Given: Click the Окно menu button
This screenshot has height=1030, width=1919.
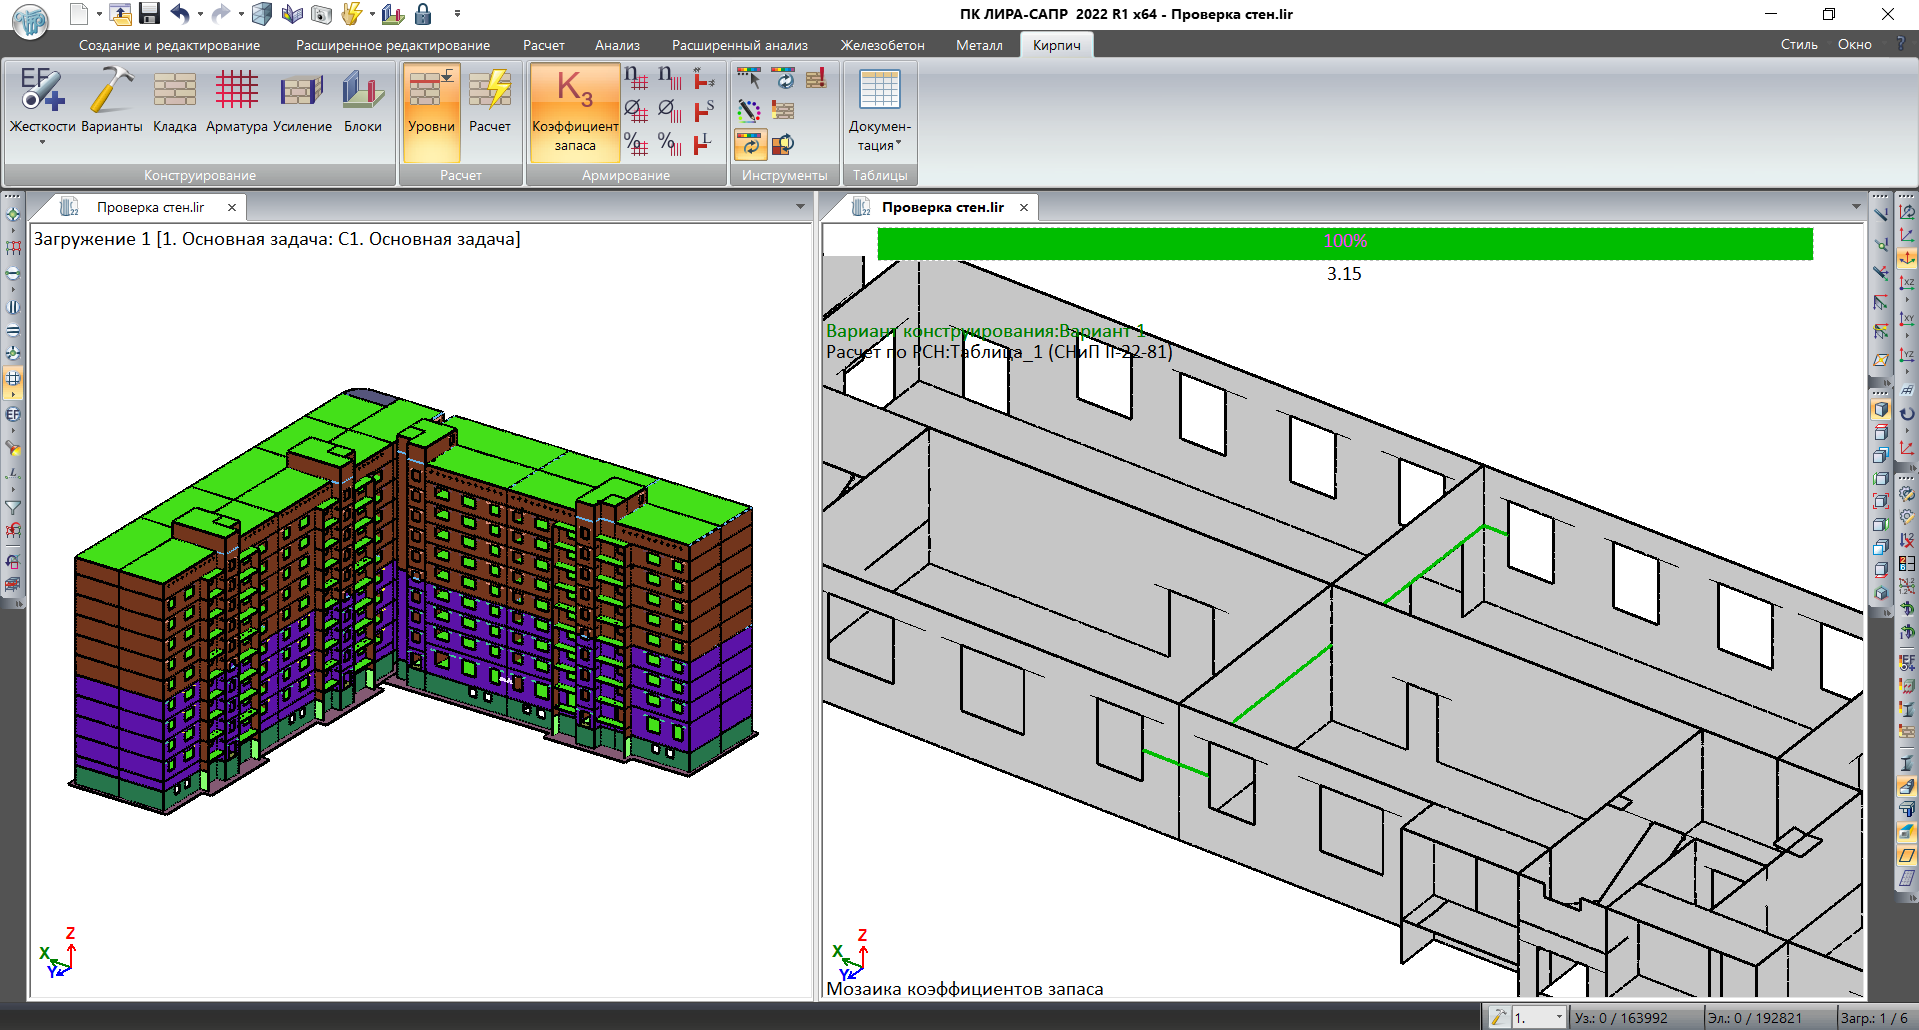Looking at the screenshot, I should 1854,44.
